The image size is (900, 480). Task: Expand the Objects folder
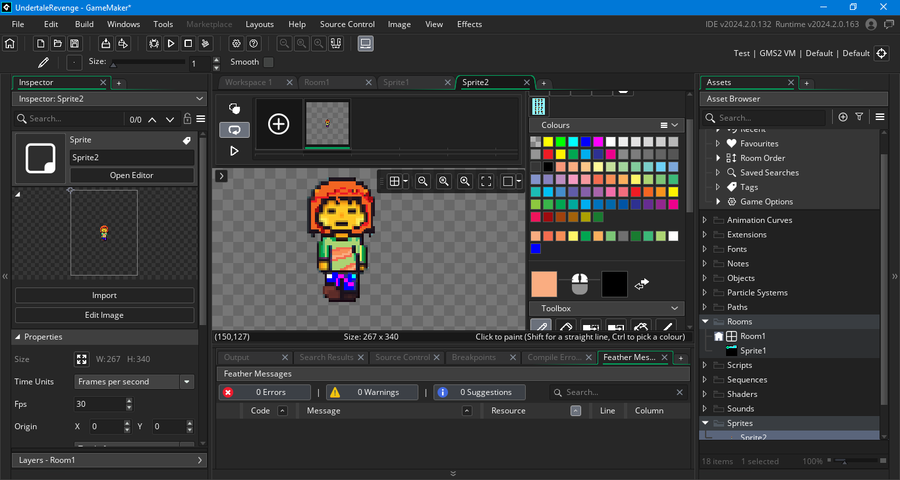point(705,278)
